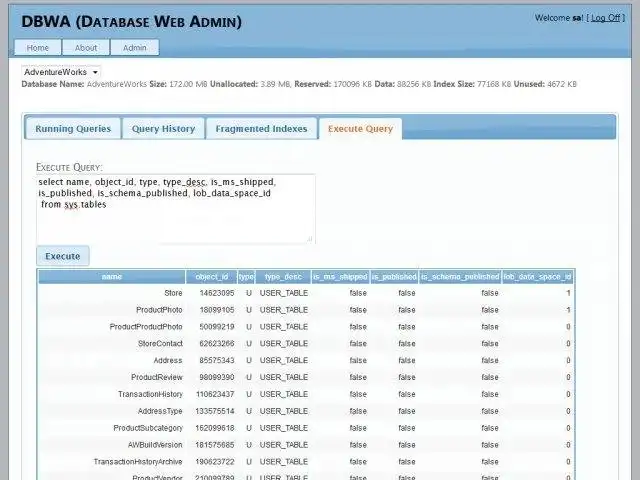Viewport: 640px width, 480px height.
Task: Click object_id value 133575514
Action: 215,411
